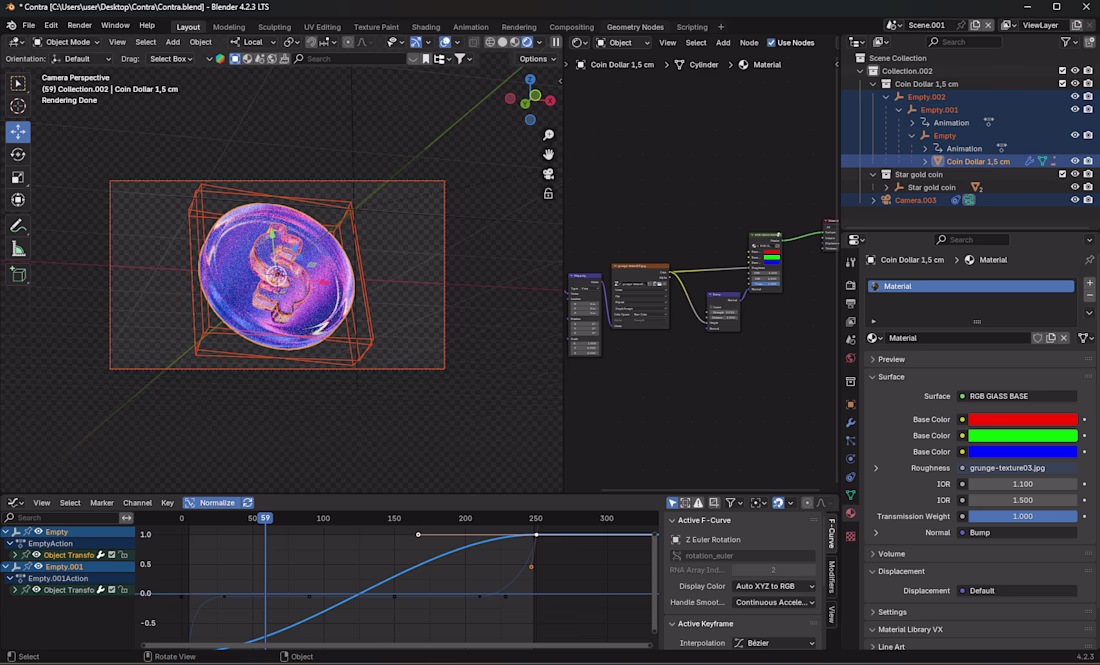
Task: Expand the Volume panel
Action: pos(891,553)
